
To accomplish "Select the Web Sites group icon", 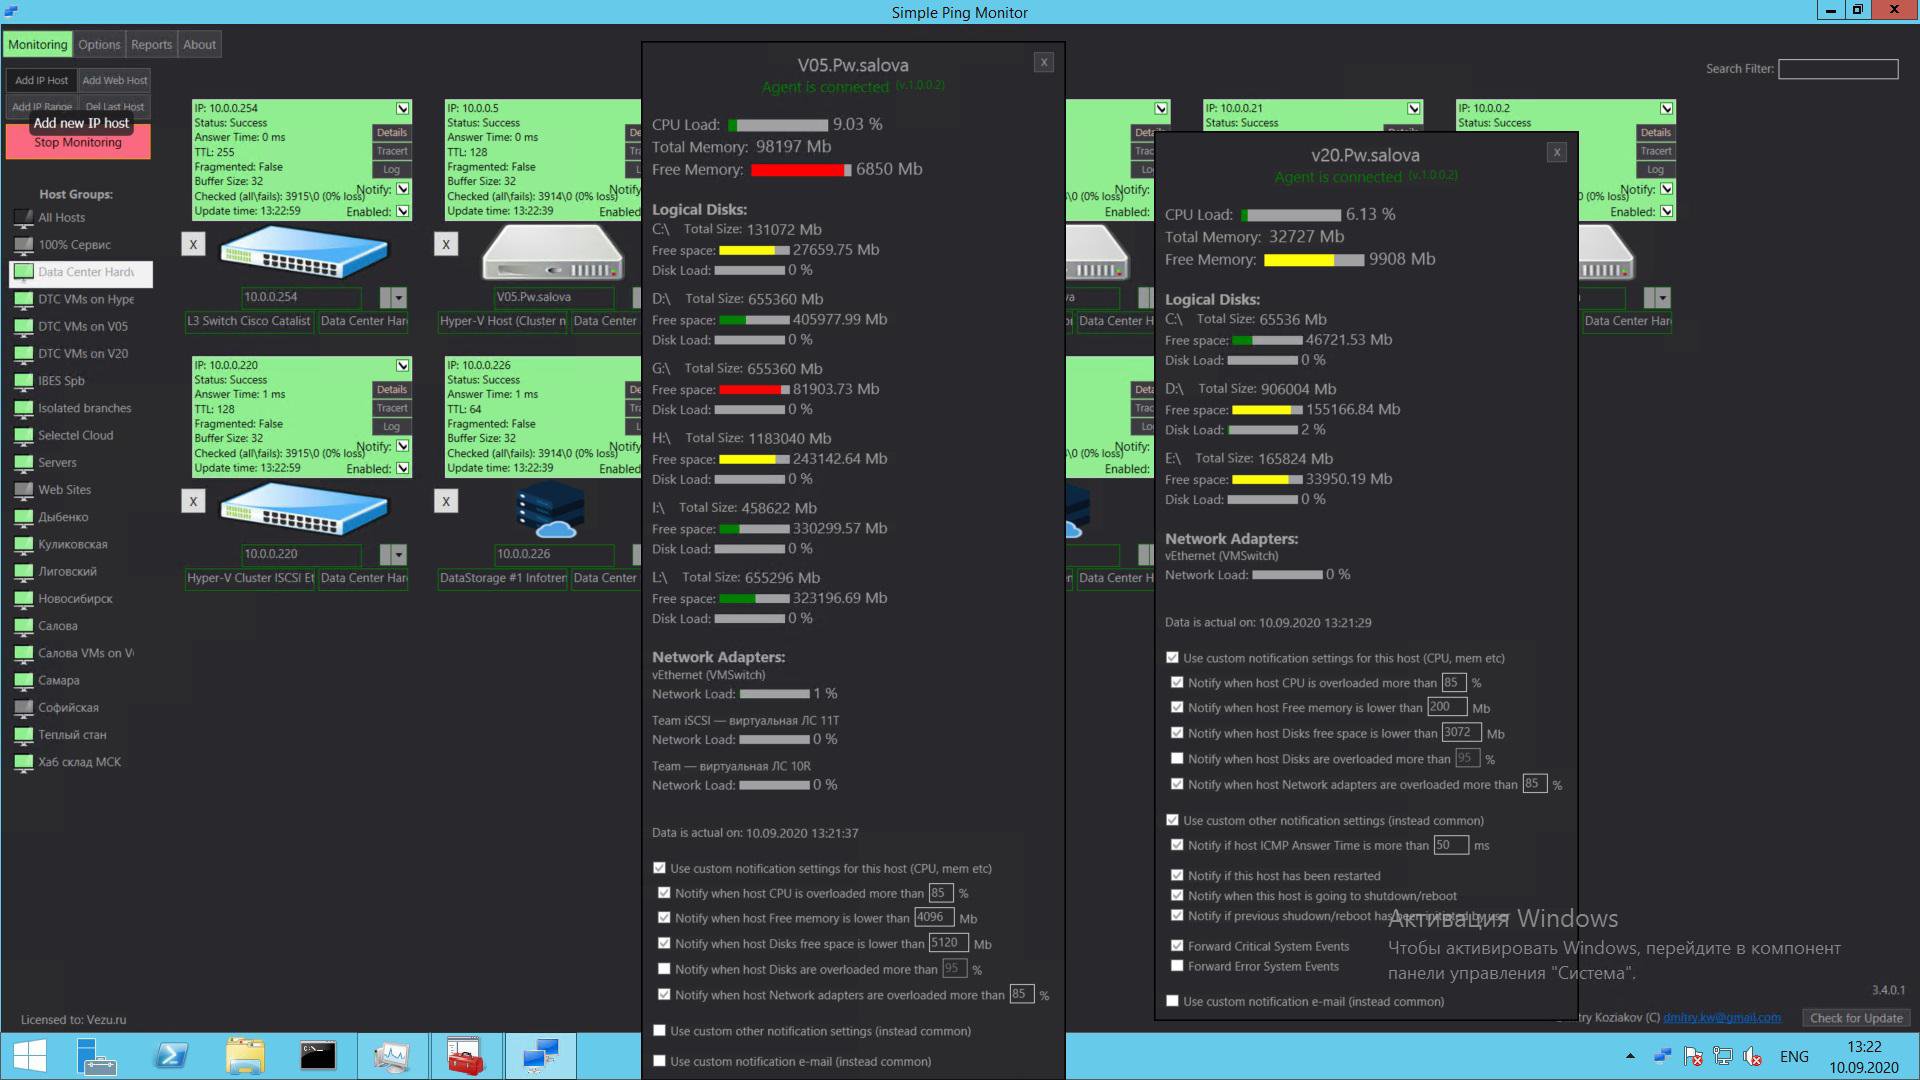I will [23, 489].
